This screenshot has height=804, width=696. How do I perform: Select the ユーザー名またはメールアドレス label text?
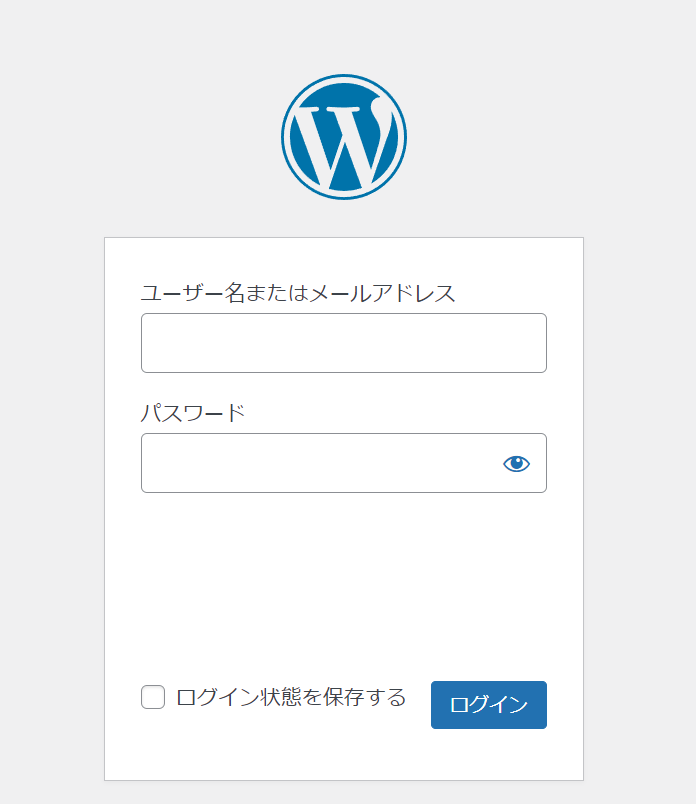pyautogui.click(x=298, y=294)
